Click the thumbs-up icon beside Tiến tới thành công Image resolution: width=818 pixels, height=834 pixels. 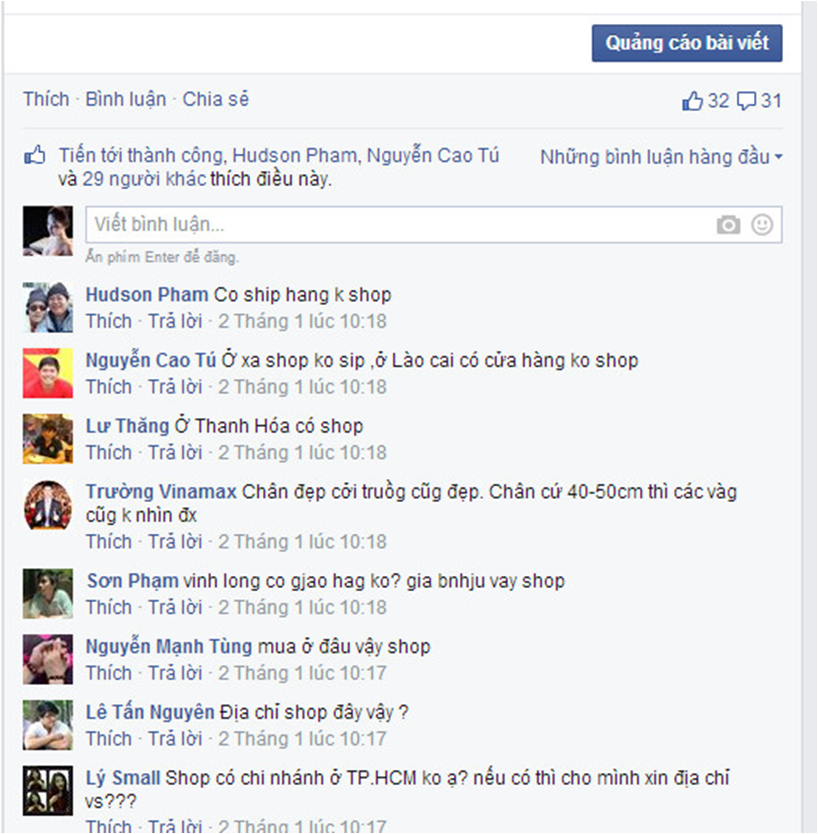(35, 155)
